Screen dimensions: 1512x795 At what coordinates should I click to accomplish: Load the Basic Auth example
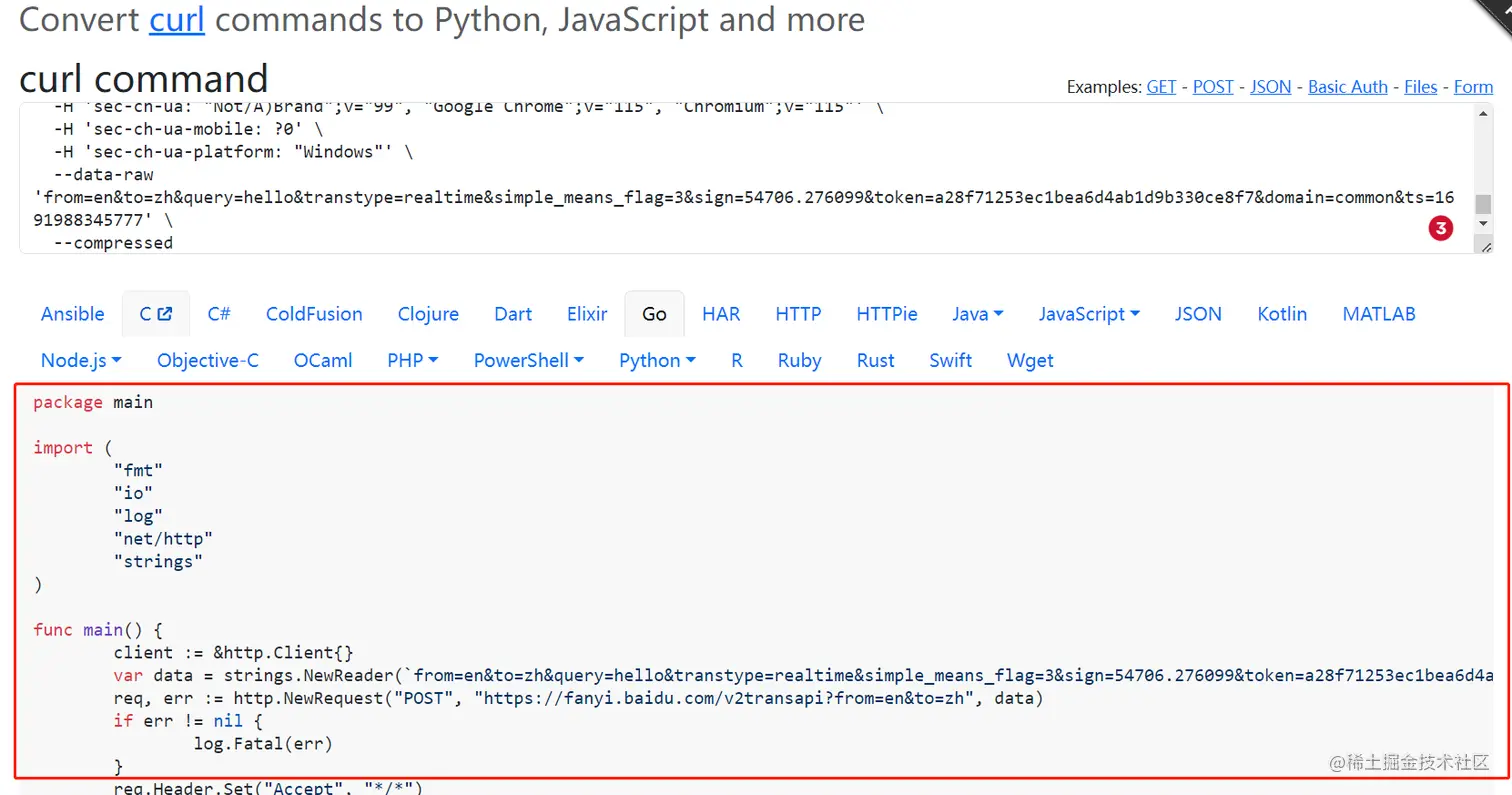pos(1347,87)
